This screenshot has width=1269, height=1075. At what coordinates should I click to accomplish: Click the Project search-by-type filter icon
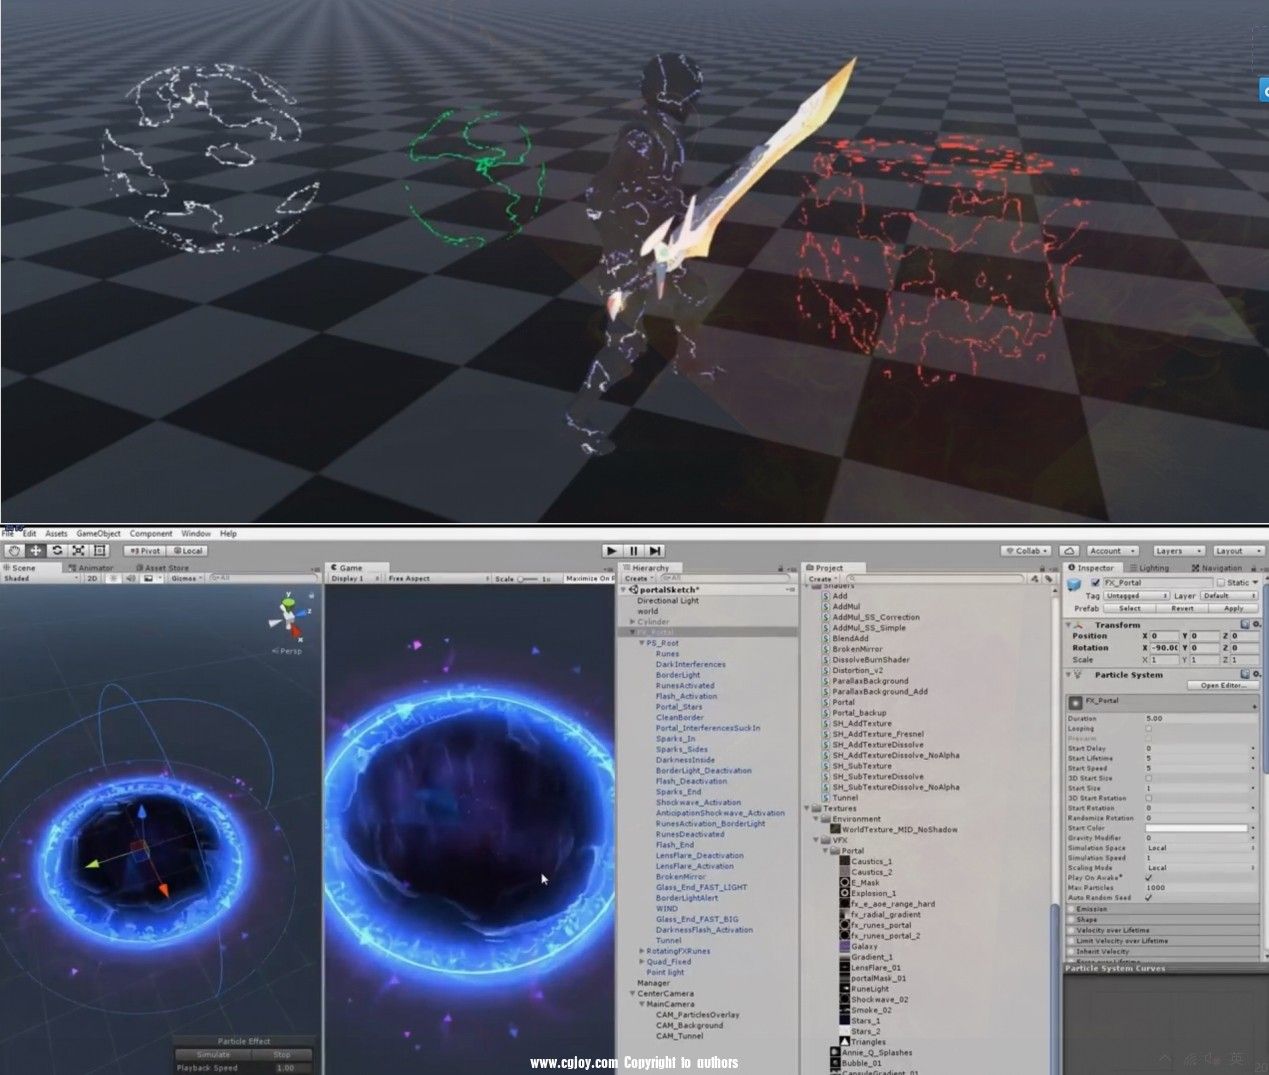[1034, 579]
